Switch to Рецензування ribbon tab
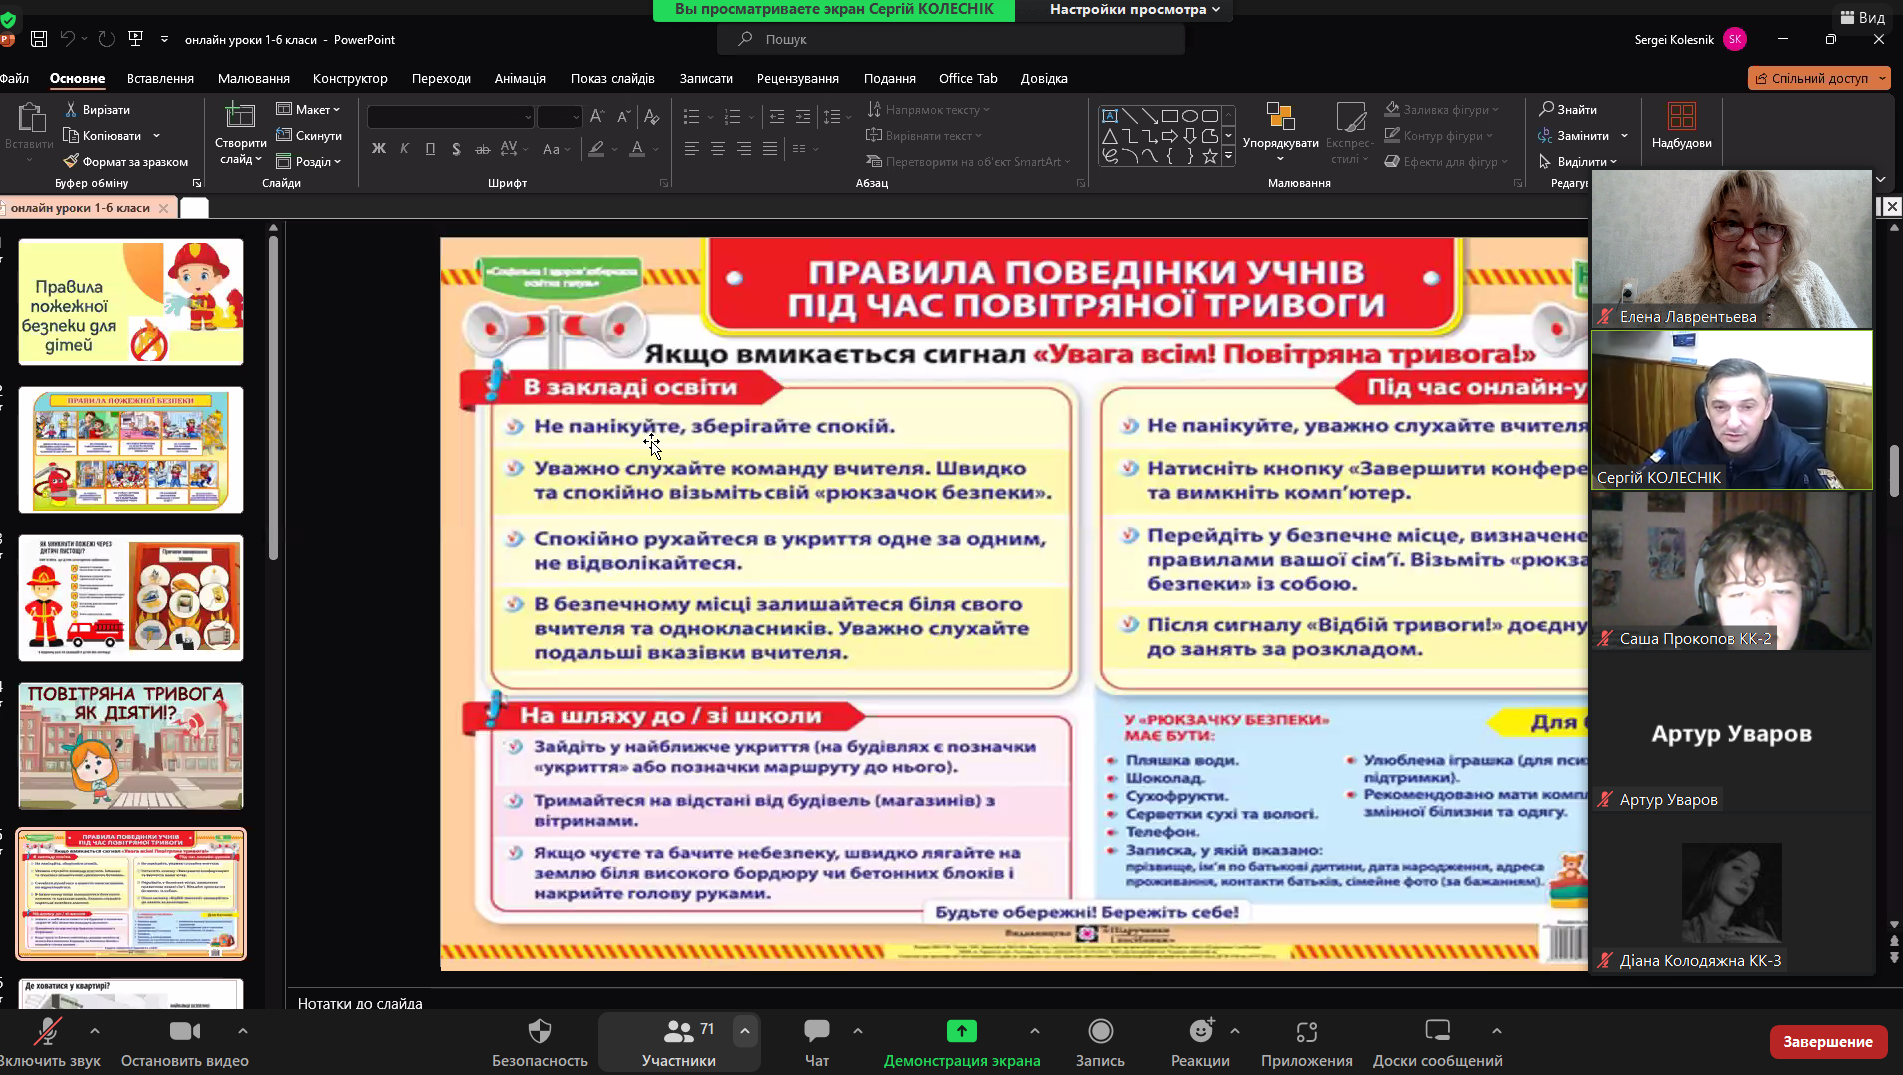The width and height of the screenshot is (1903, 1075). 798,78
